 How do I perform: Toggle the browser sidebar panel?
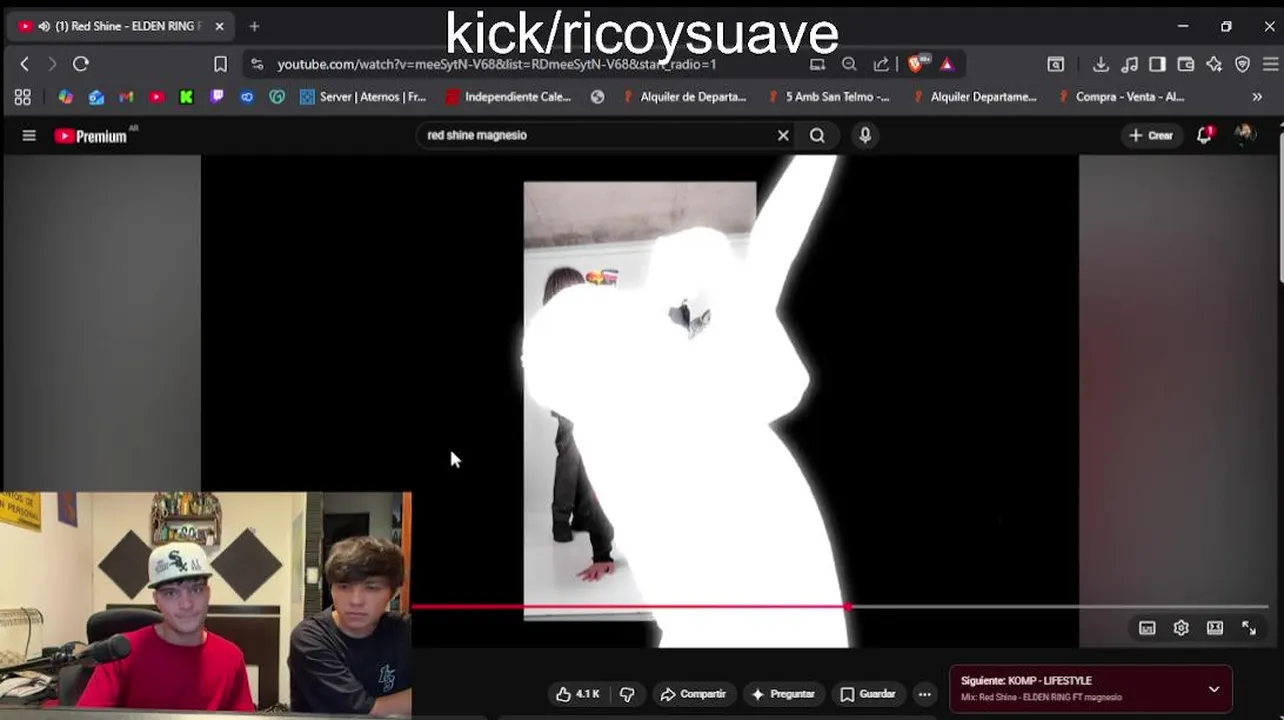tap(1157, 64)
